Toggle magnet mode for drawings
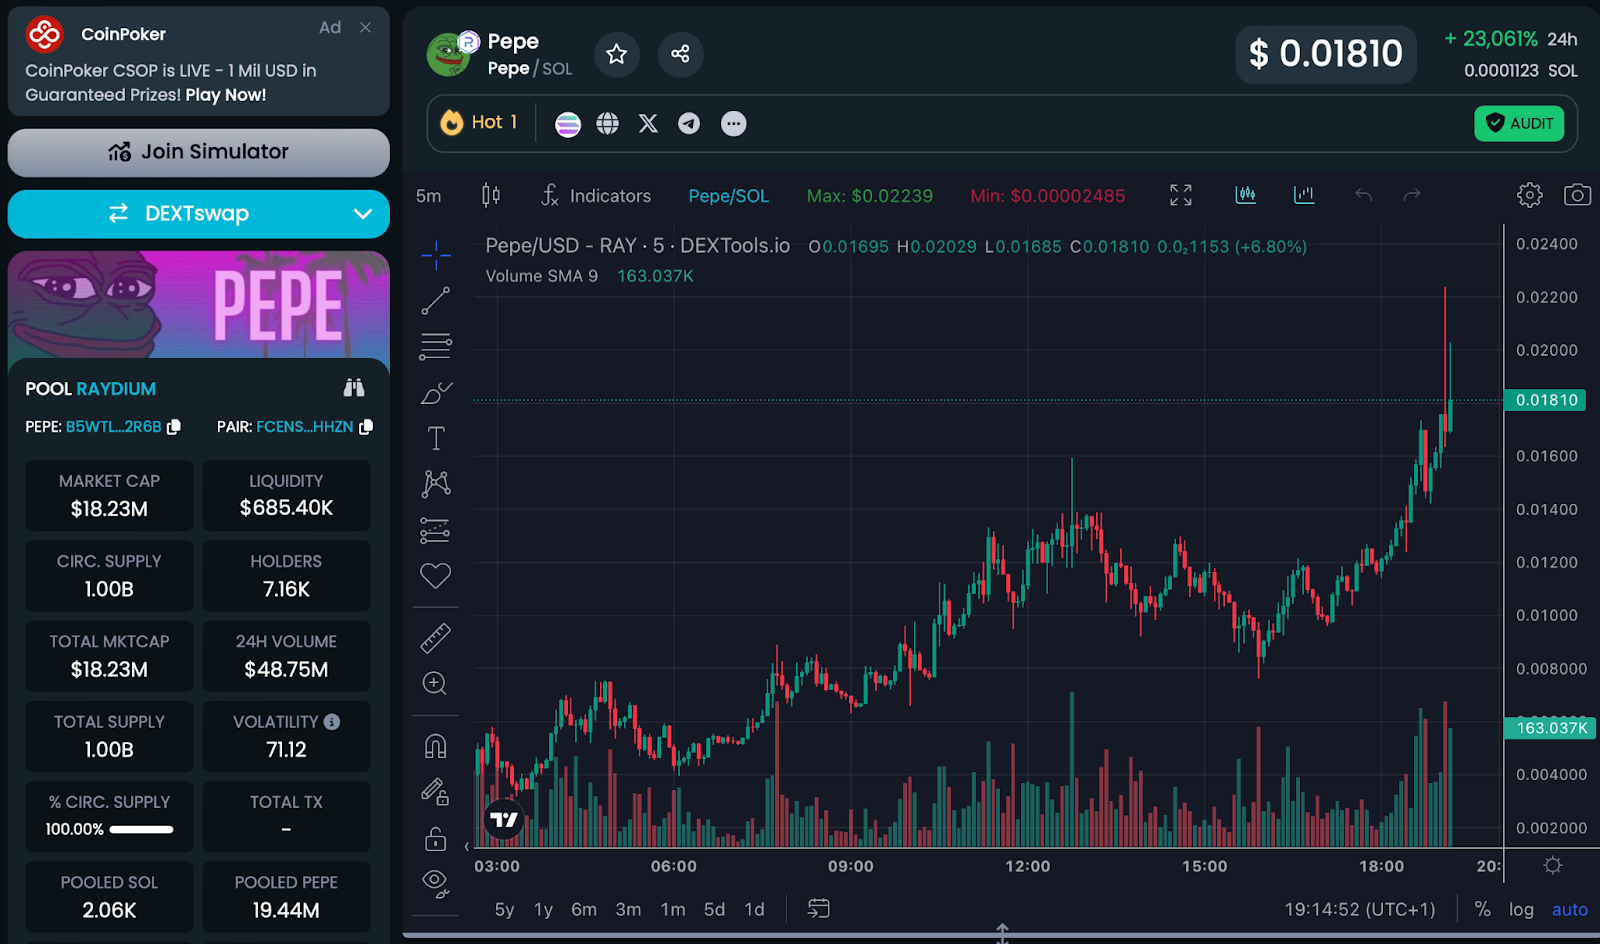The width and height of the screenshot is (1600, 944). [436, 746]
